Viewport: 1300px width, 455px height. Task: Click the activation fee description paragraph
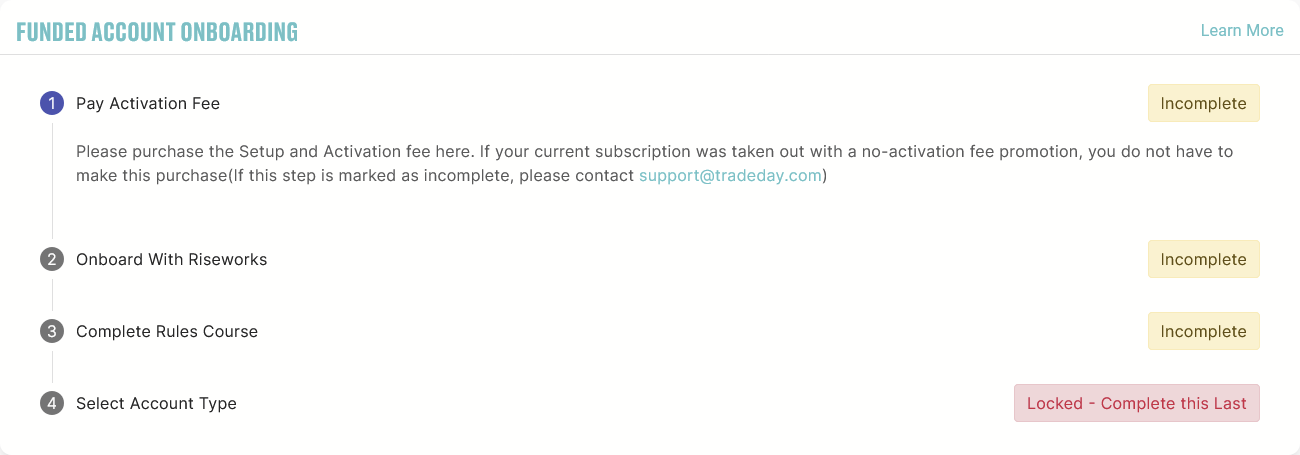(655, 163)
